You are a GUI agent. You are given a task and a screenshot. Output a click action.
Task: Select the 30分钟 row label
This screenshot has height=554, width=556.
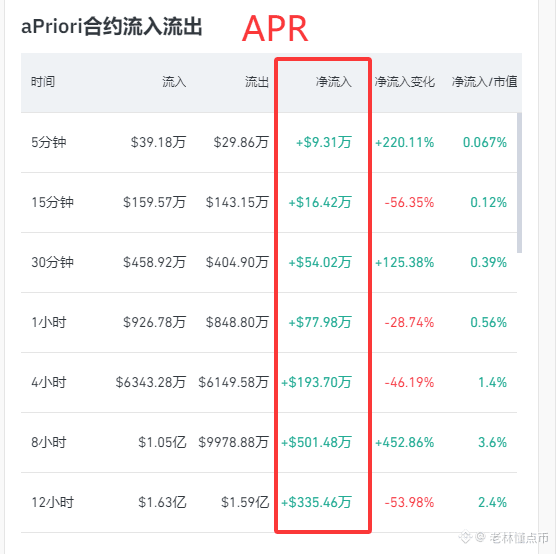[x=52, y=262]
